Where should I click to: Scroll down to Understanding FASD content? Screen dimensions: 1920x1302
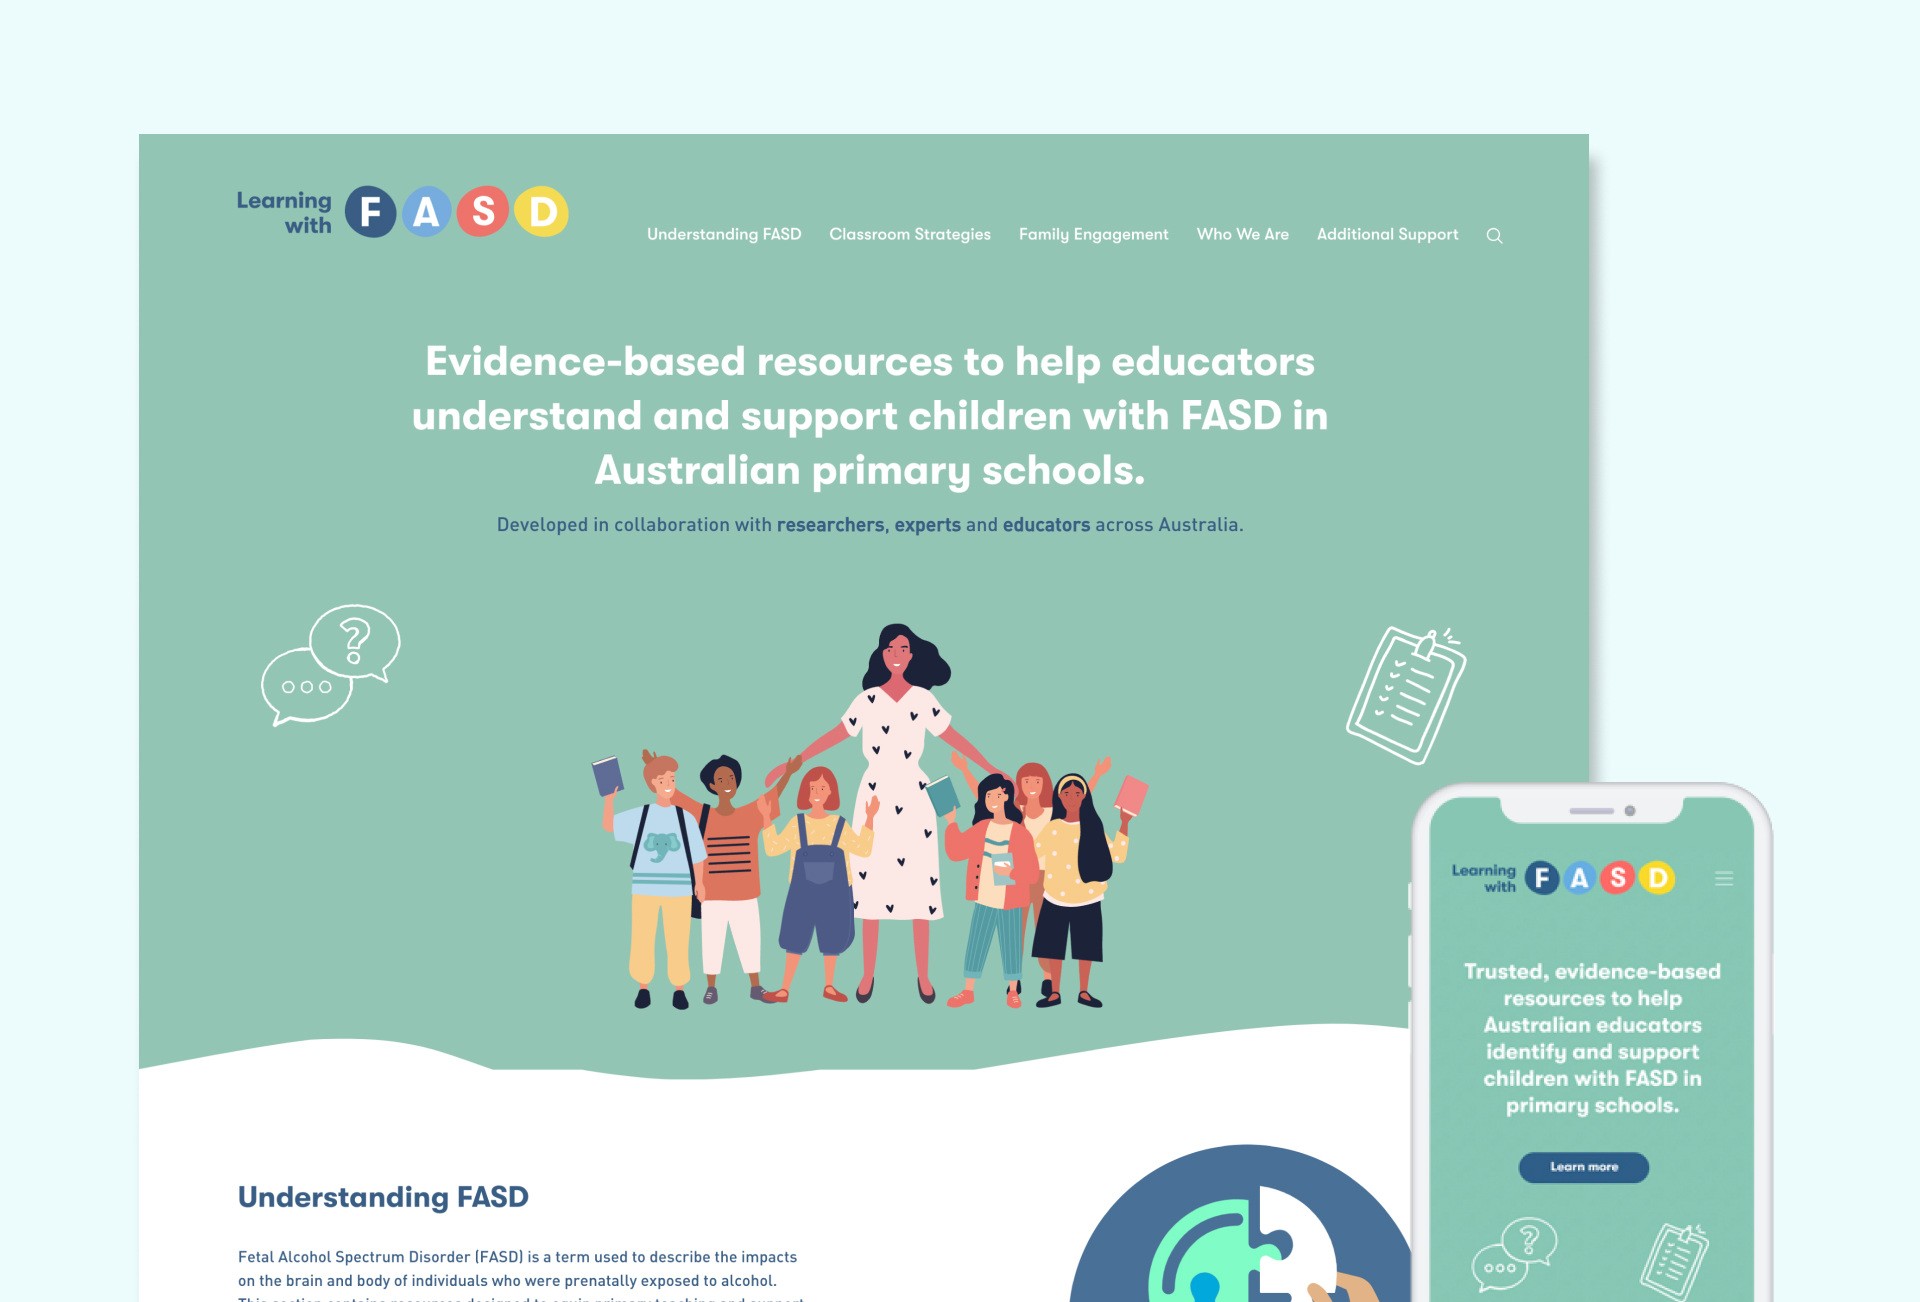382,1197
